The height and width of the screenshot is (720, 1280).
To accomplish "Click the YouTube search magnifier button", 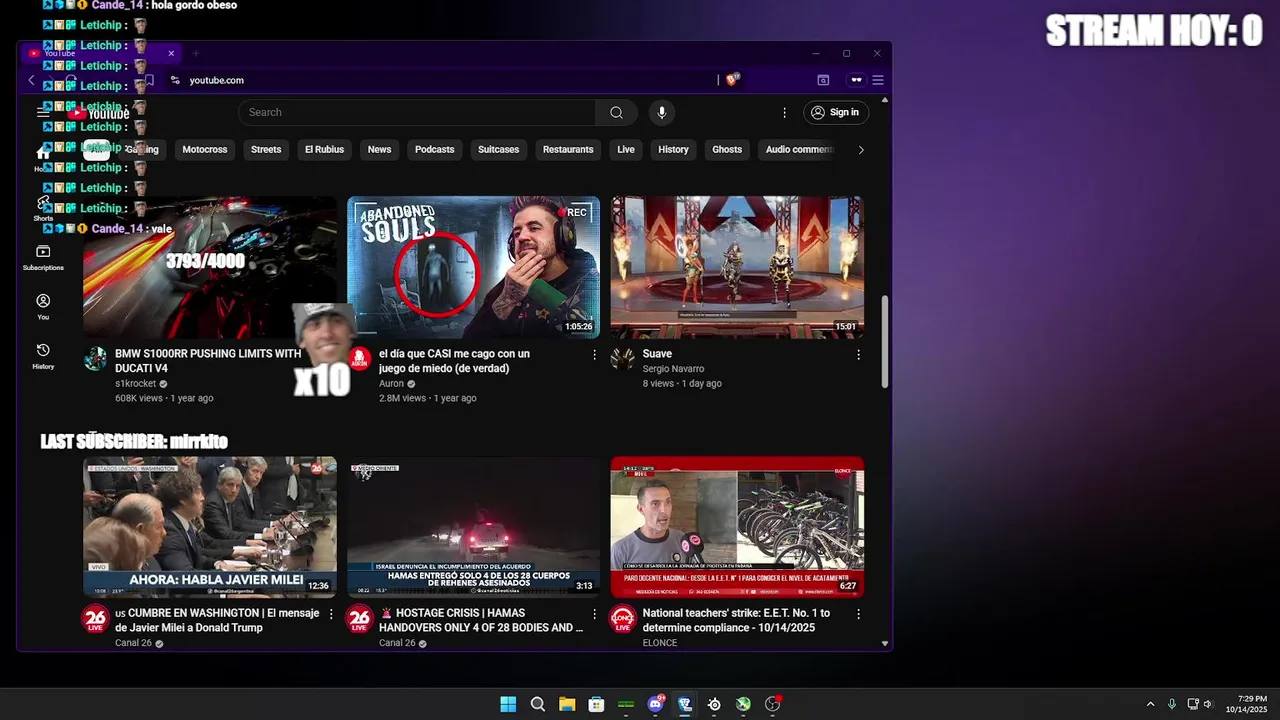I will click(x=616, y=112).
